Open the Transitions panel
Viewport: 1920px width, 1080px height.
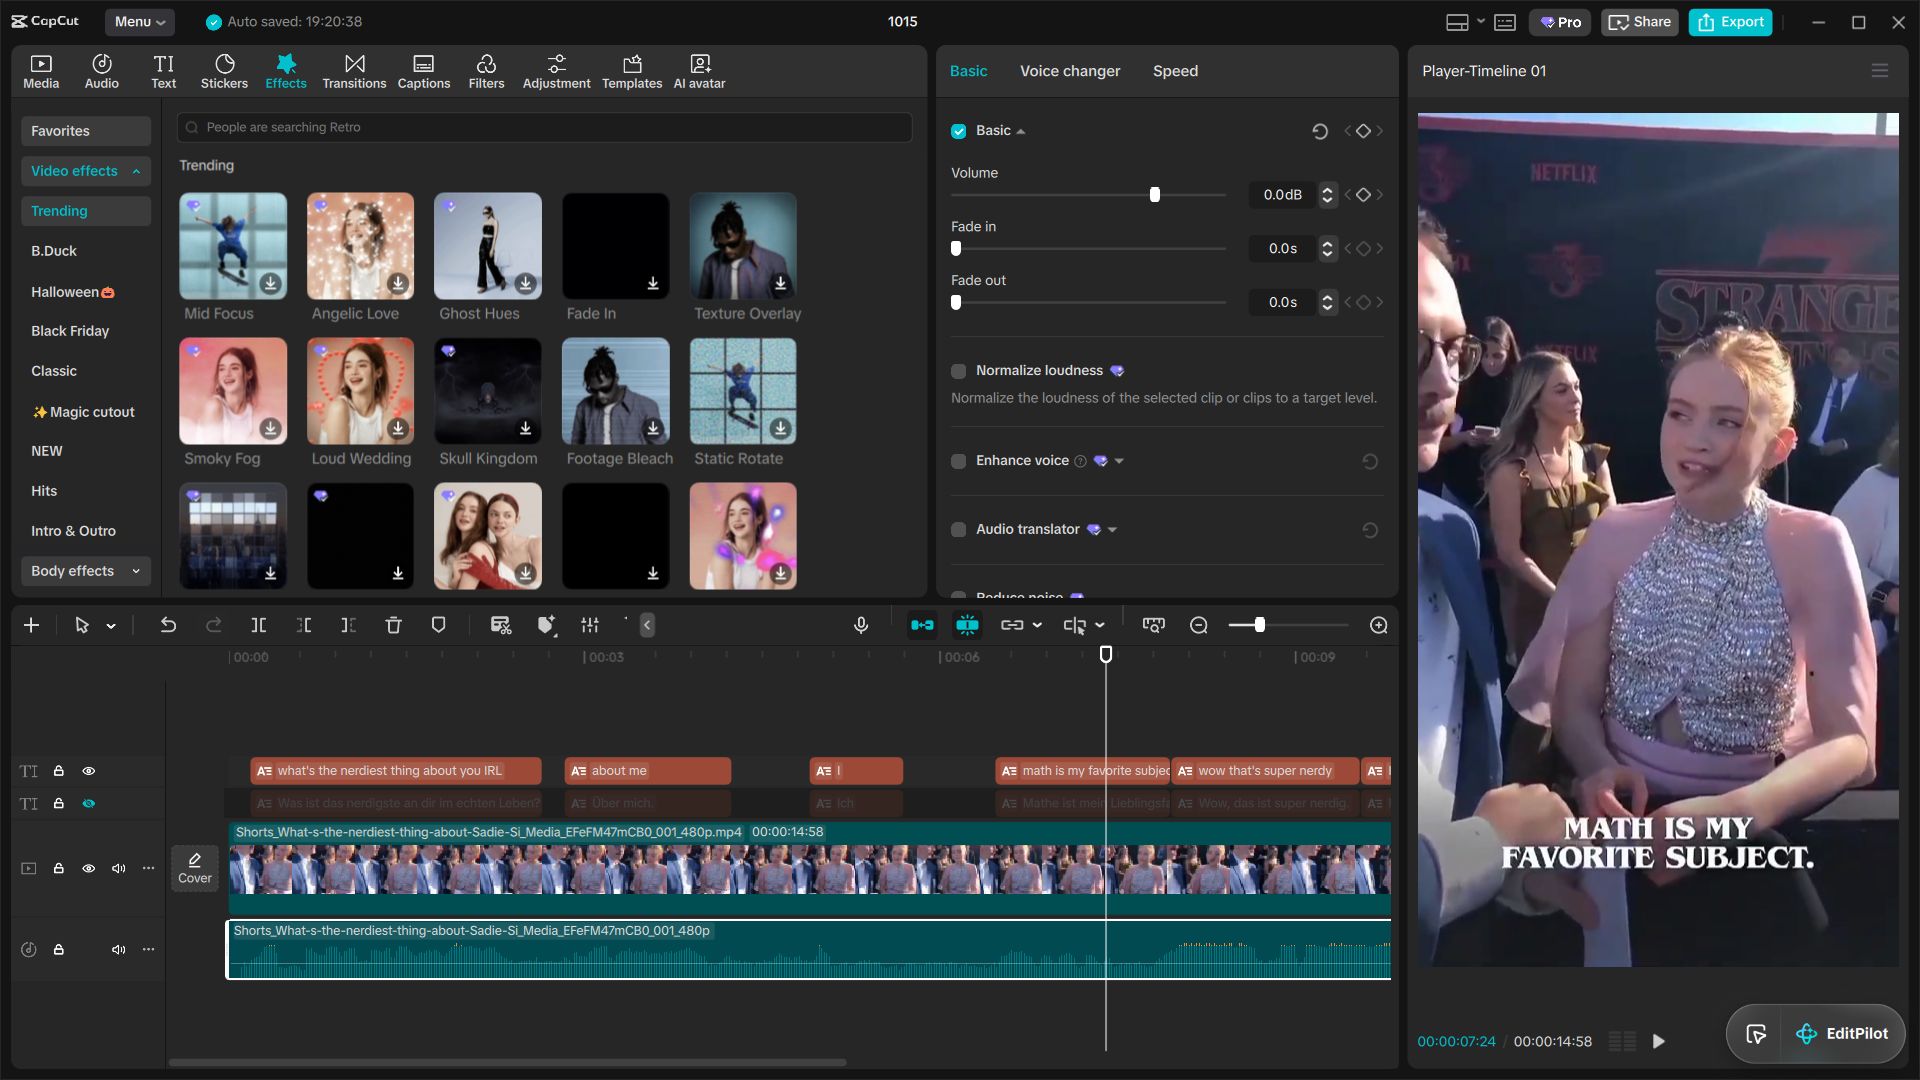pos(354,71)
